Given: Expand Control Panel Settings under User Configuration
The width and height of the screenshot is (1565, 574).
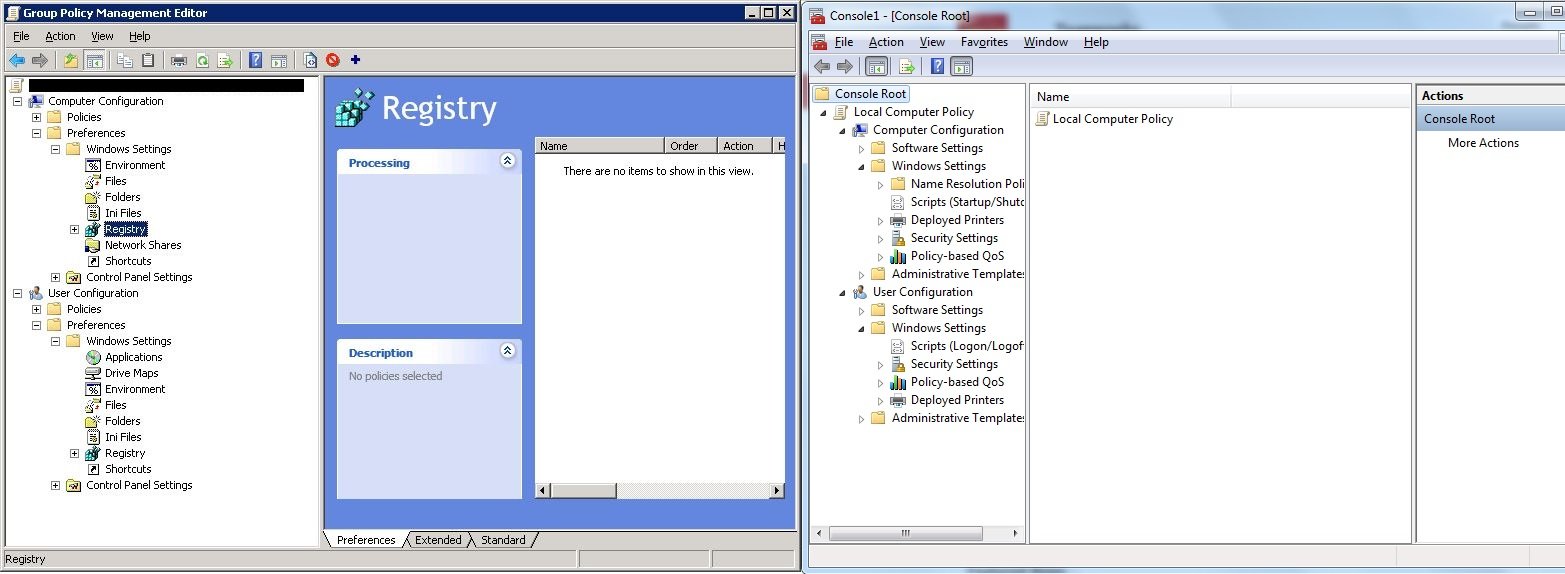Looking at the screenshot, I should (55, 485).
